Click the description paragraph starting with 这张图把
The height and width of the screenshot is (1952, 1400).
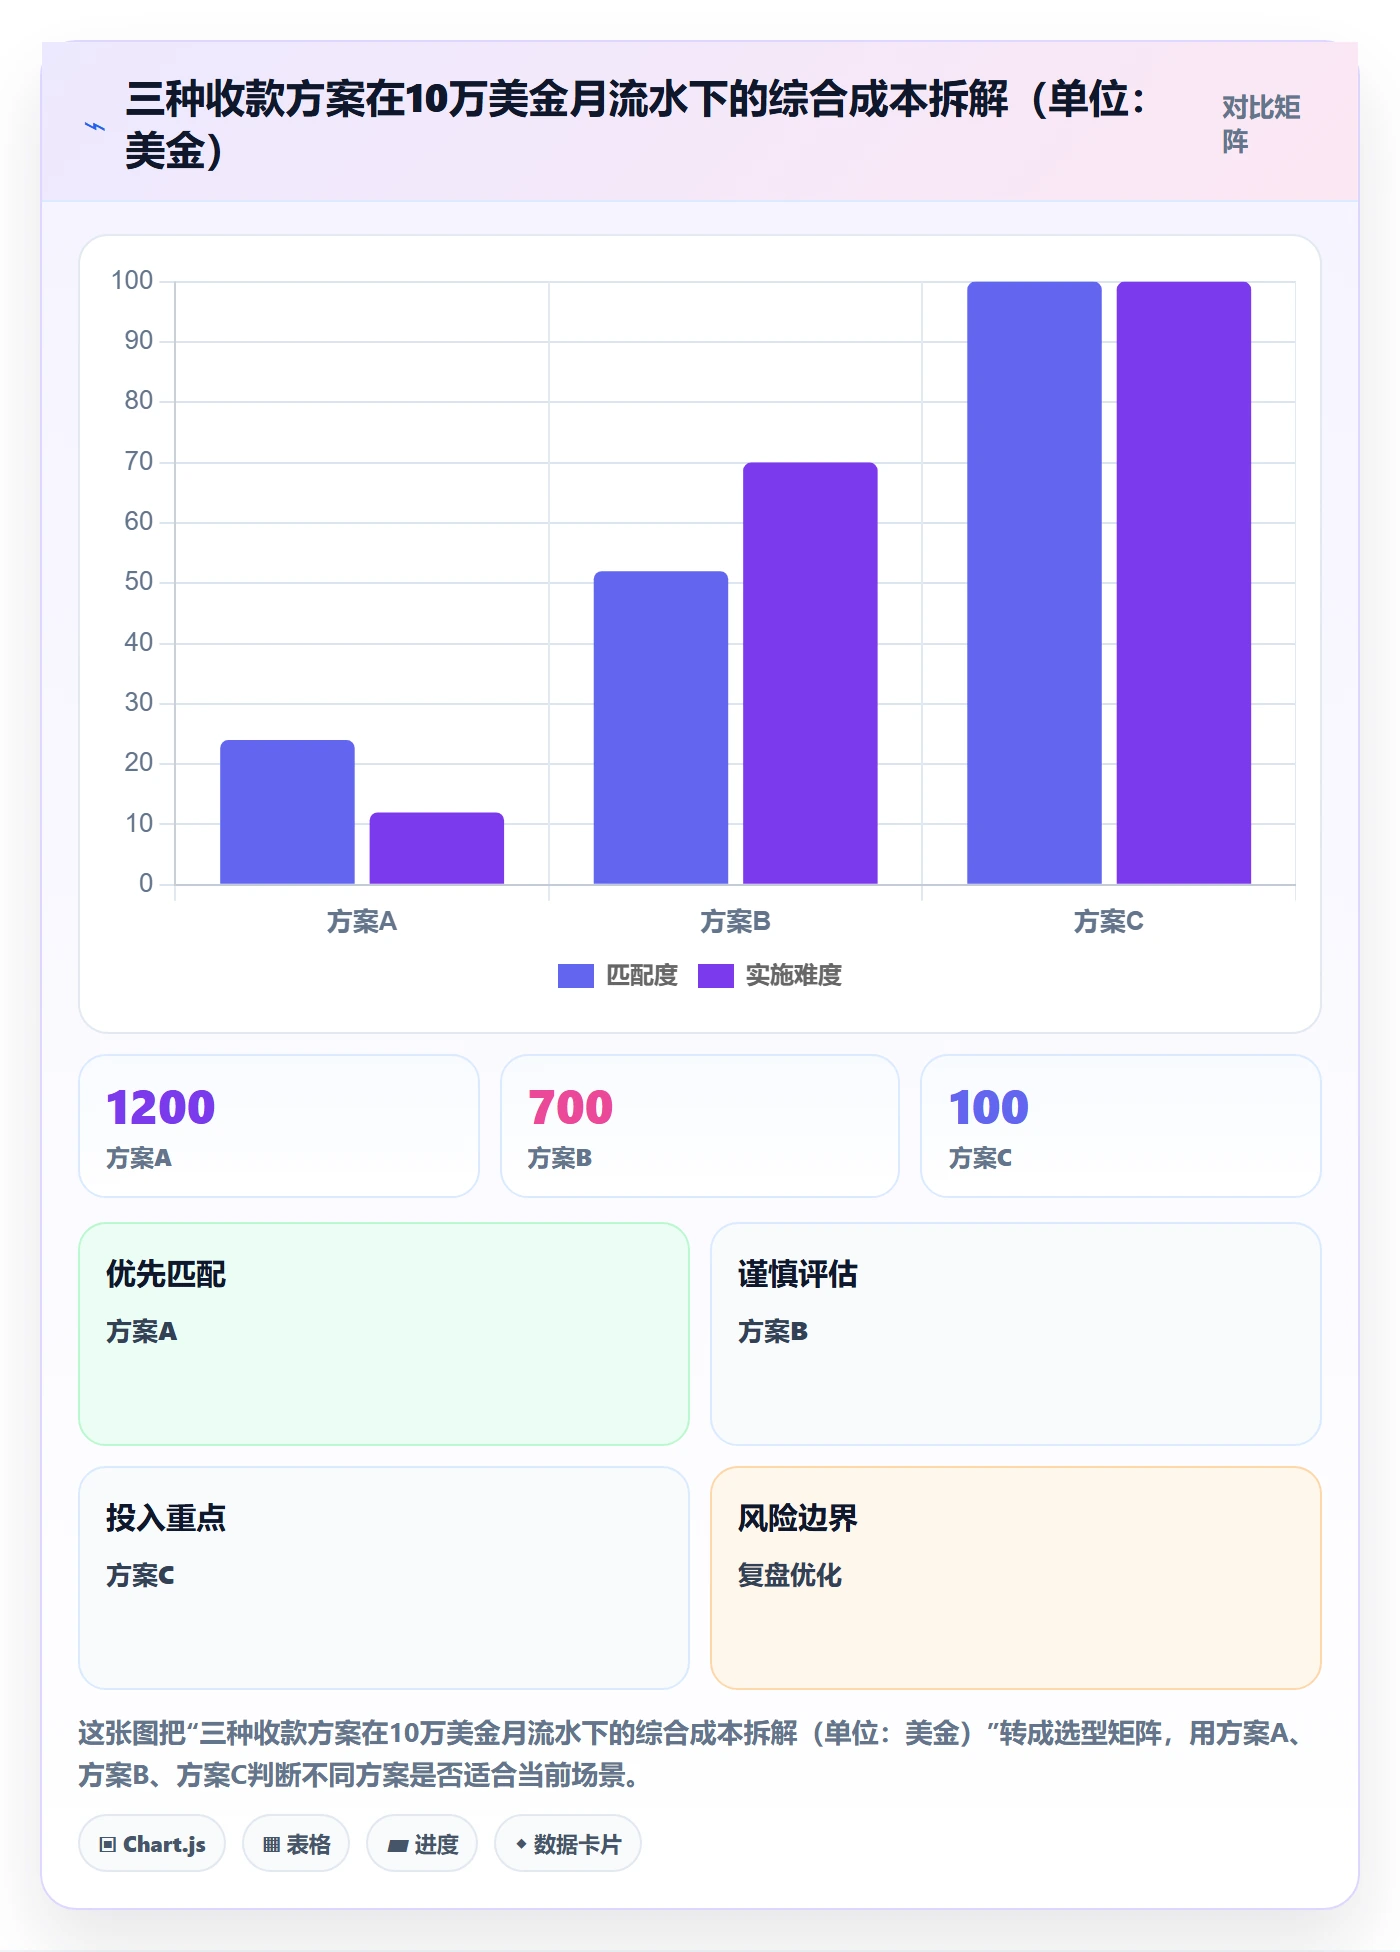click(696, 1754)
